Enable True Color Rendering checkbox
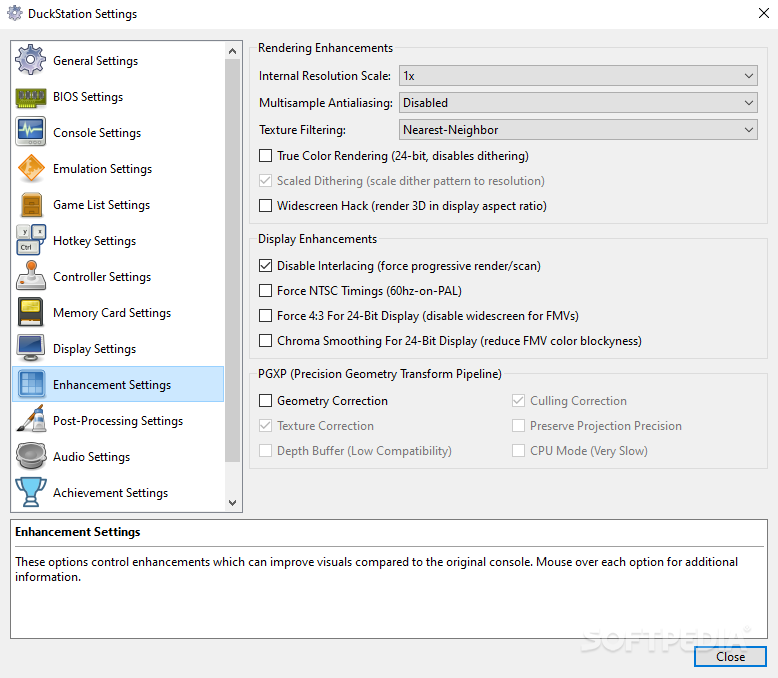This screenshot has width=778, height=678. [x=265, y=156]
